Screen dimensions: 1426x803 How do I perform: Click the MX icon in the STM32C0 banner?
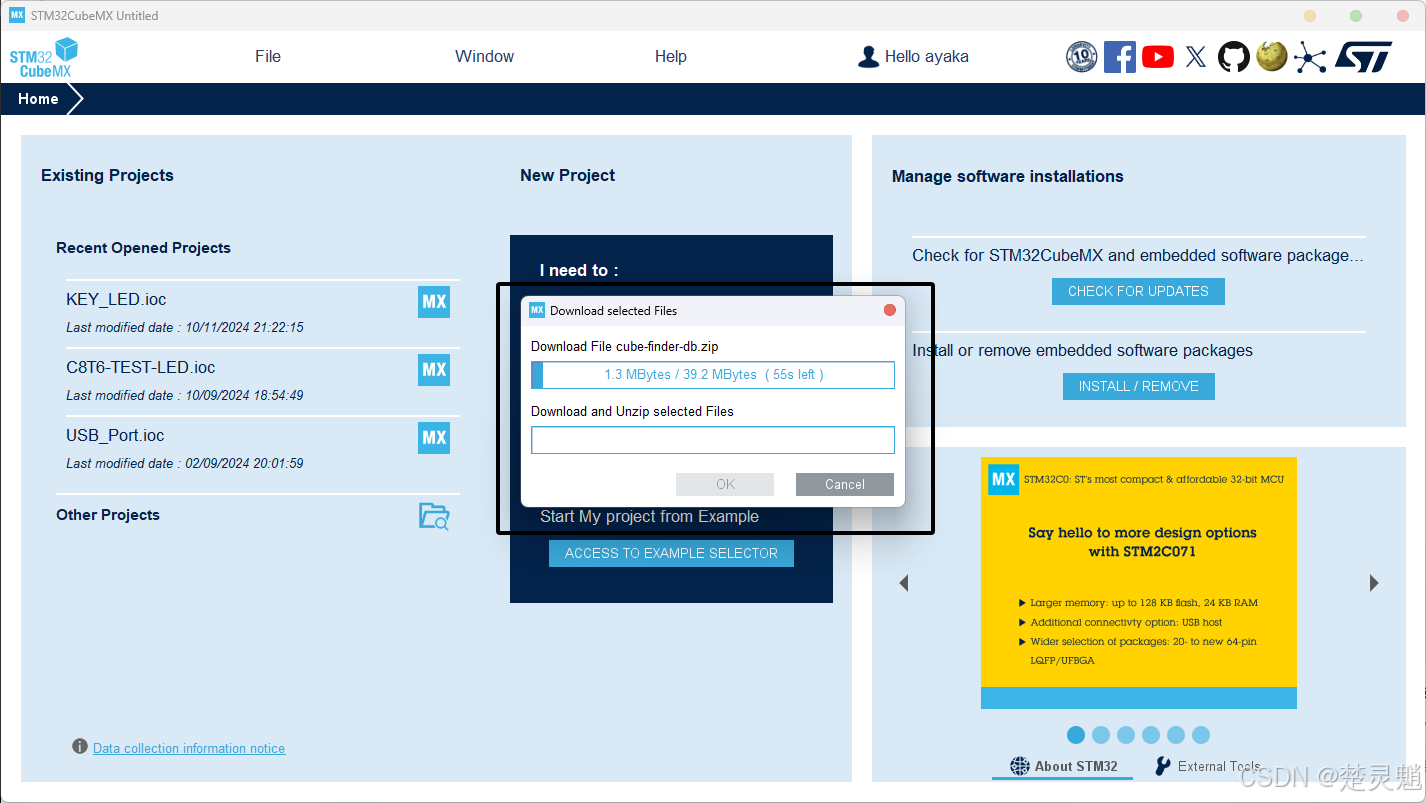(x=1003, y=479)
